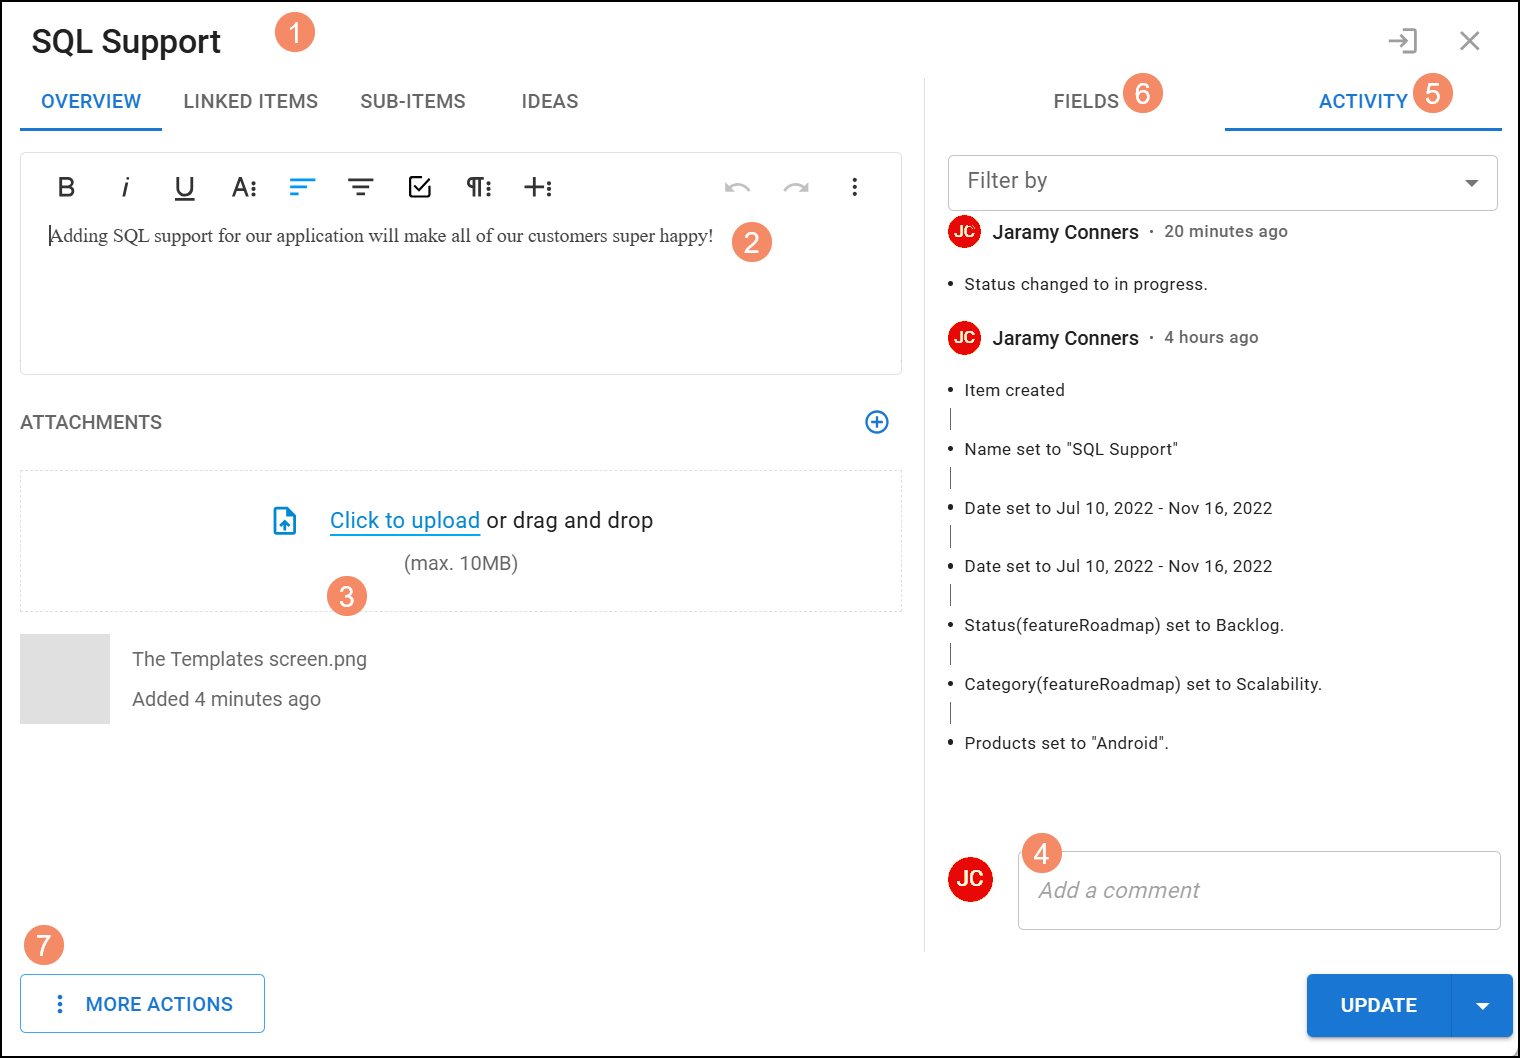Image resolution: width=1520 pixels, height=1058 pixels.
Task: Click the add attachment plus icon
Action: (x=876, y=422)
